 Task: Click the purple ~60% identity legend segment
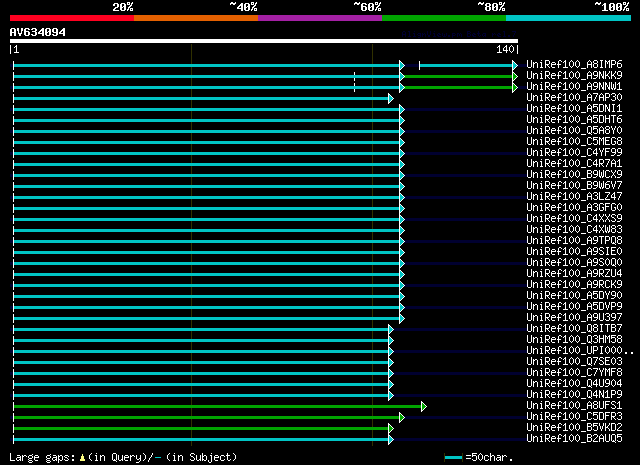pos(320,18)
